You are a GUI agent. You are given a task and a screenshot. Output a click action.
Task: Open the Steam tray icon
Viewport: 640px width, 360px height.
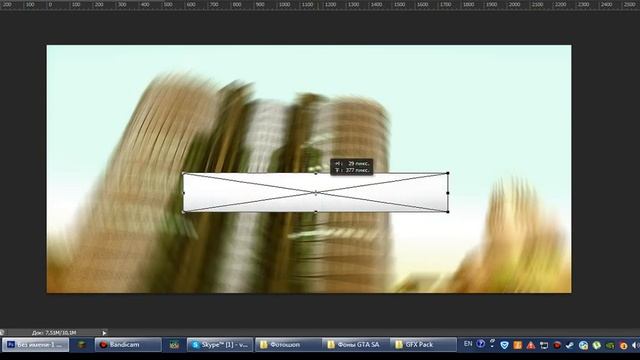(570, 346)
